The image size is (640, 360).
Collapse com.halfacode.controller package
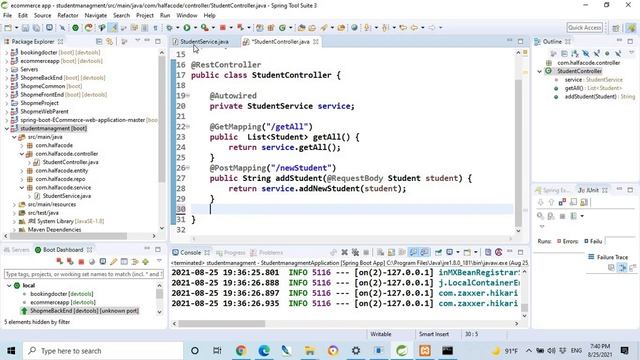coord(22,154)
